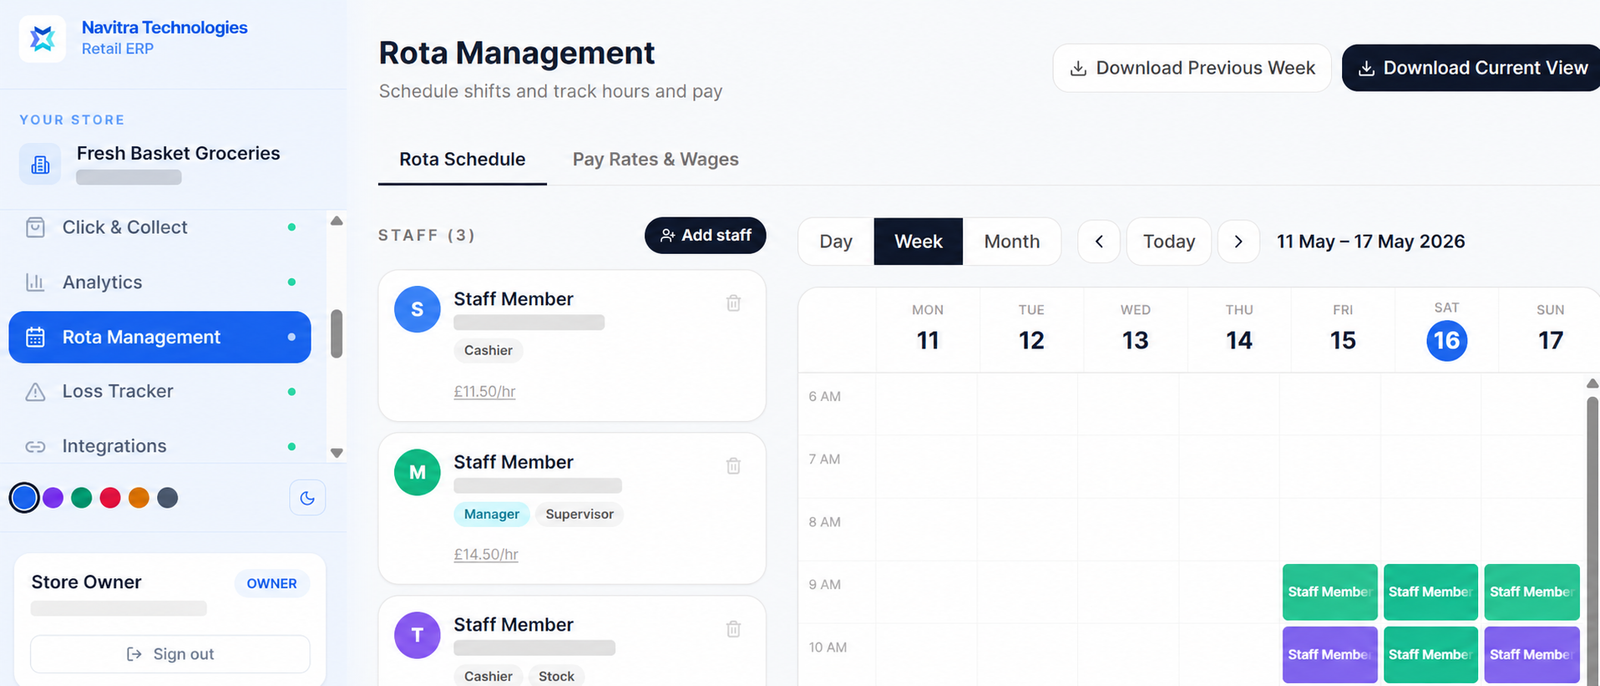Screen dimensions: 1600x686
Task: Switch calendar to Week view
Action: click(x=918, y=241)
